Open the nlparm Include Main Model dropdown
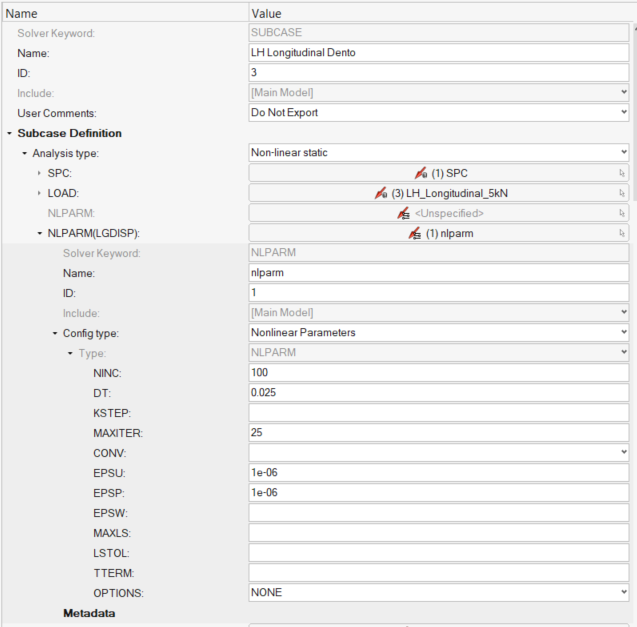Screen dimensions: 637x627 coord(624,312)
